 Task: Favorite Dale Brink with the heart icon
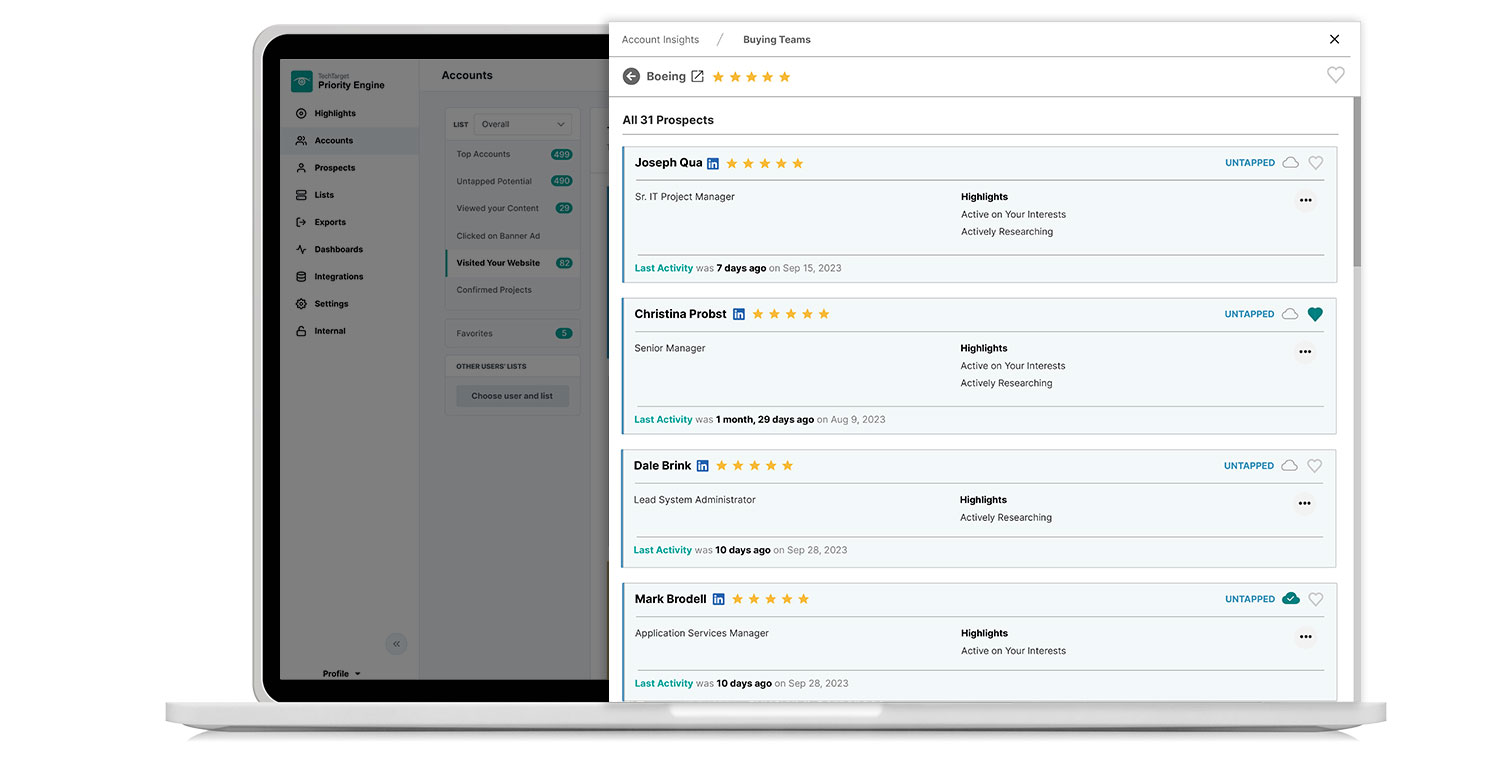point(1315,466)
